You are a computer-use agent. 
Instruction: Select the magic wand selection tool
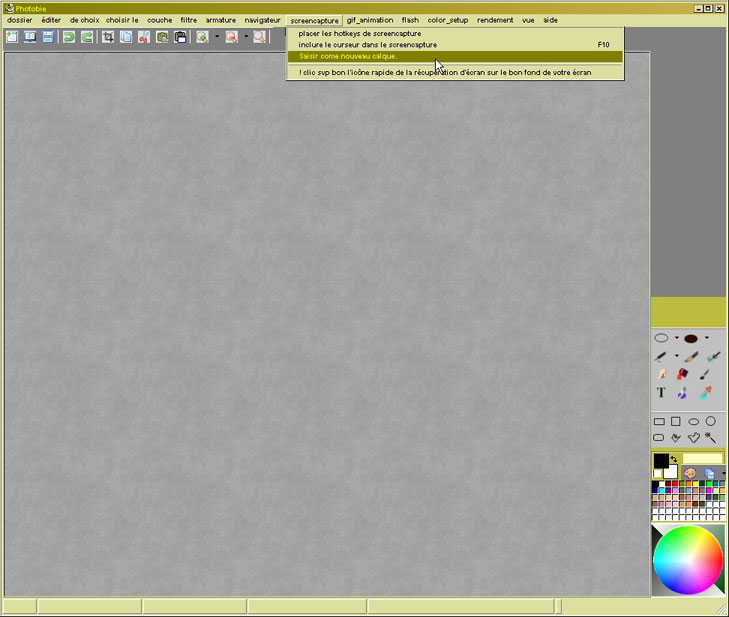pos(710,438)
